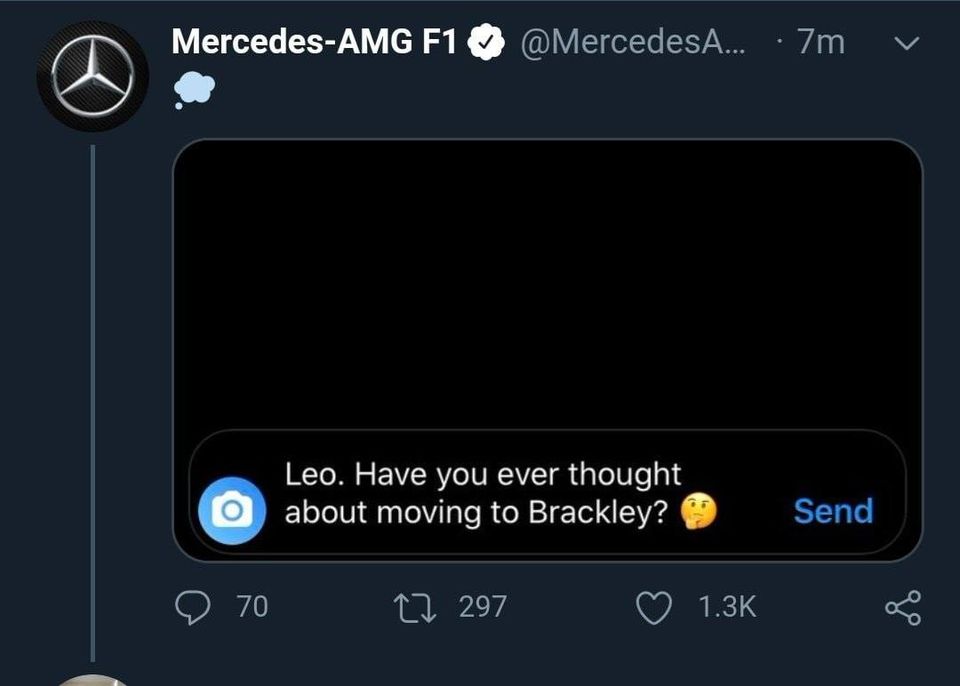Share the tweet using share icon
The width and height of the screenshot is (960, 686).
point(902,607)
